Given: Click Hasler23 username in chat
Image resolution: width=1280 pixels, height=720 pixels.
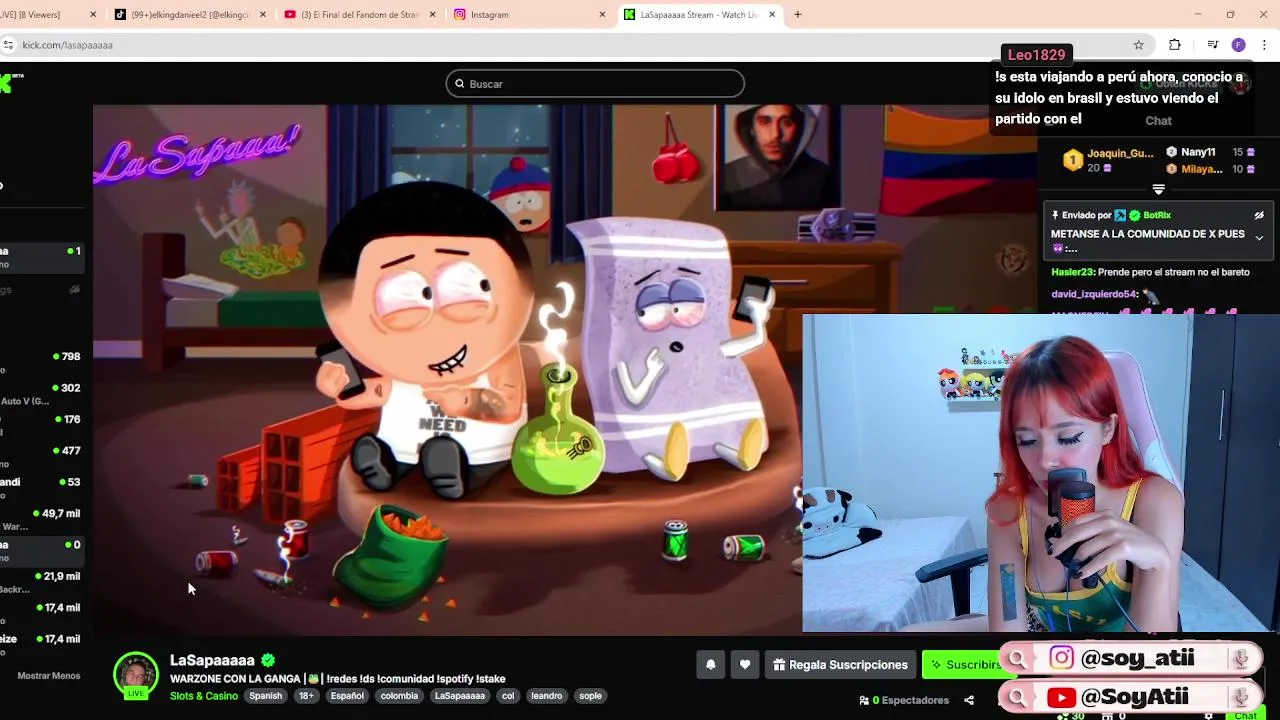Looking at the screenshot, I should [x=1073, y=272].
